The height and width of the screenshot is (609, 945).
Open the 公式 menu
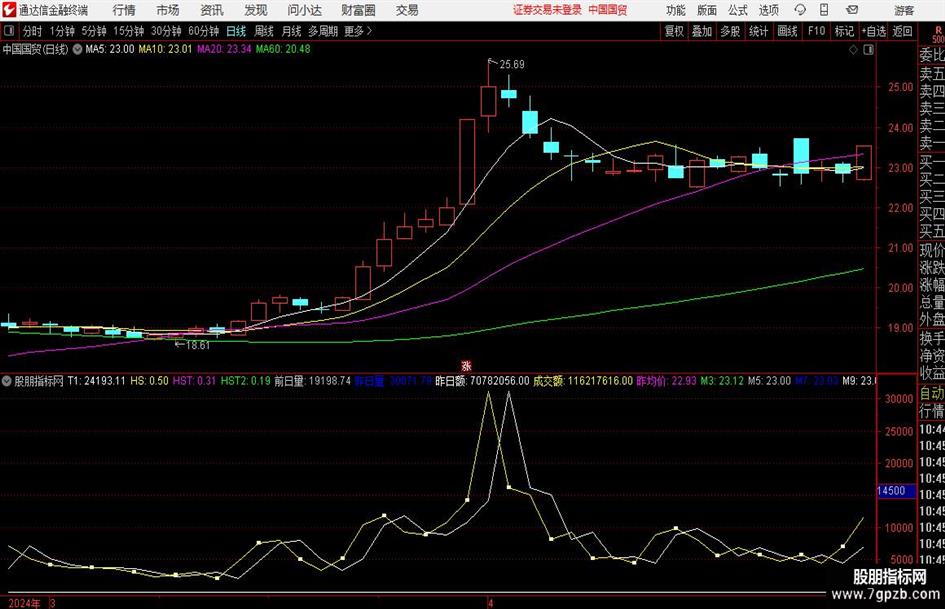coord(738,10)
